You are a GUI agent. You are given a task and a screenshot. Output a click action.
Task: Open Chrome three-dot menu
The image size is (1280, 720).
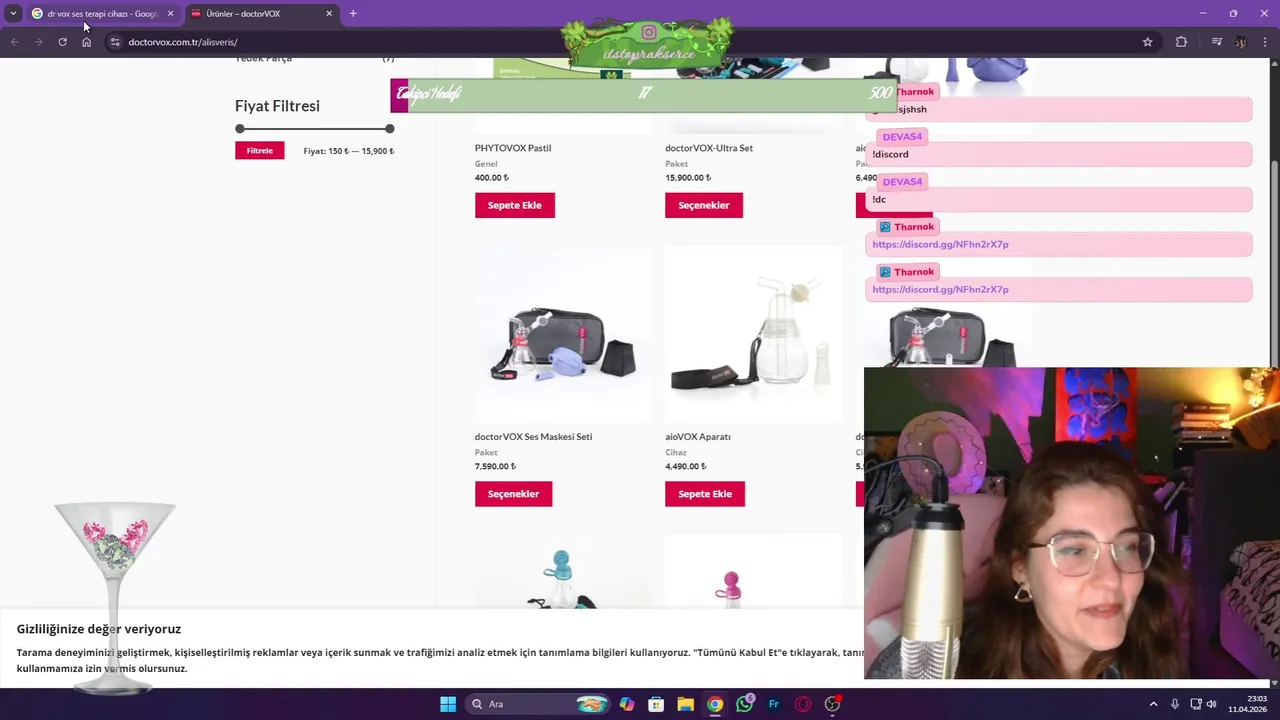pos(1266,42)
